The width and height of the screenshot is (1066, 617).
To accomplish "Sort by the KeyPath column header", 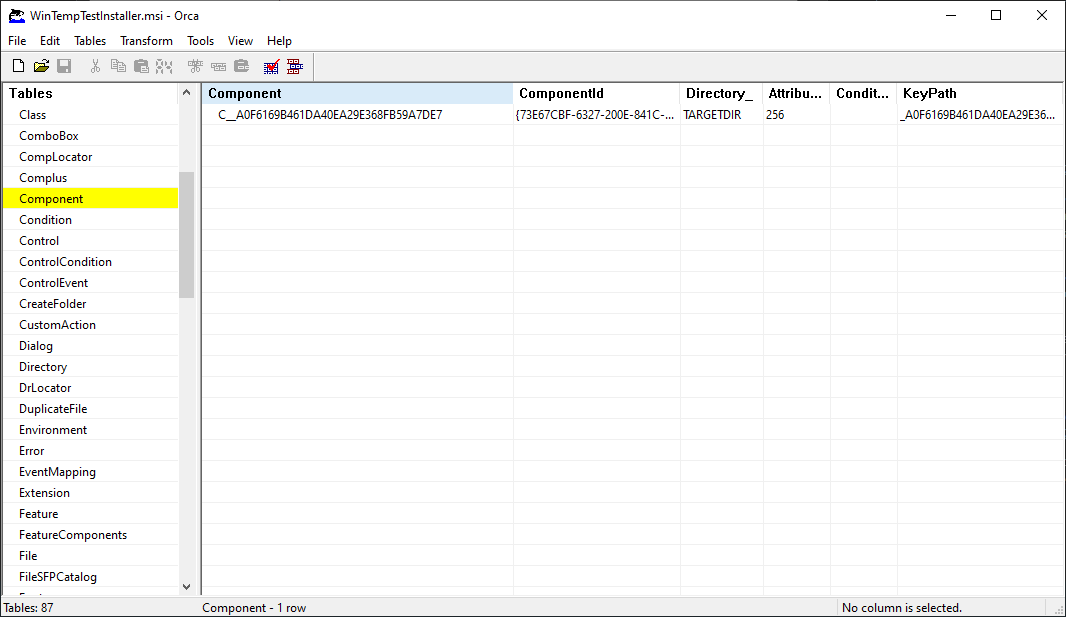I will 979,93.
